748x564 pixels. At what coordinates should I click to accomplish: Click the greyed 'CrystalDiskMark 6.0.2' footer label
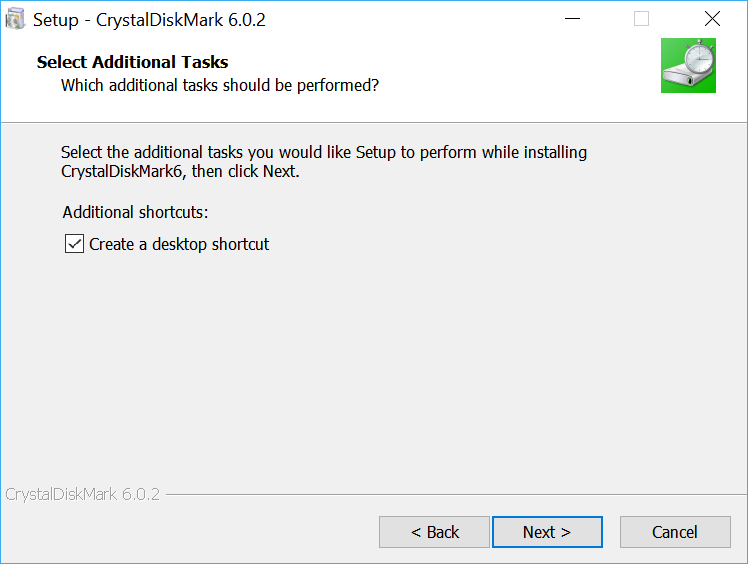pyautogui.click(x=83, y=494)
